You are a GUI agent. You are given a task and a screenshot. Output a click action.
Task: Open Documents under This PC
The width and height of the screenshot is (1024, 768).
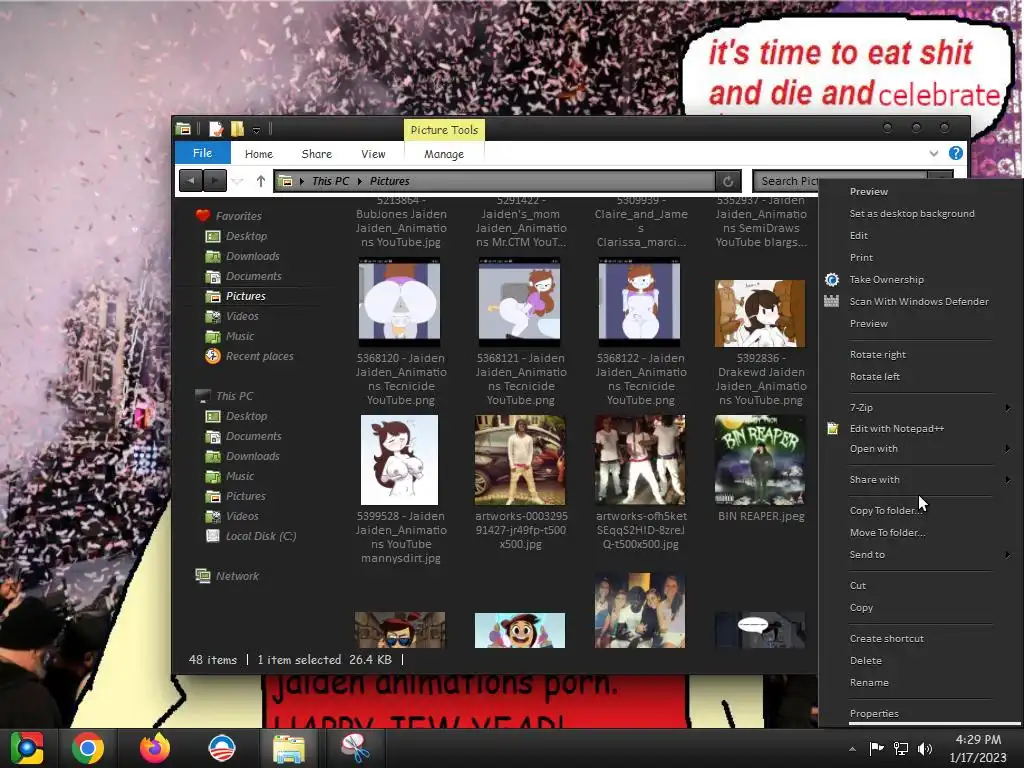253,436
